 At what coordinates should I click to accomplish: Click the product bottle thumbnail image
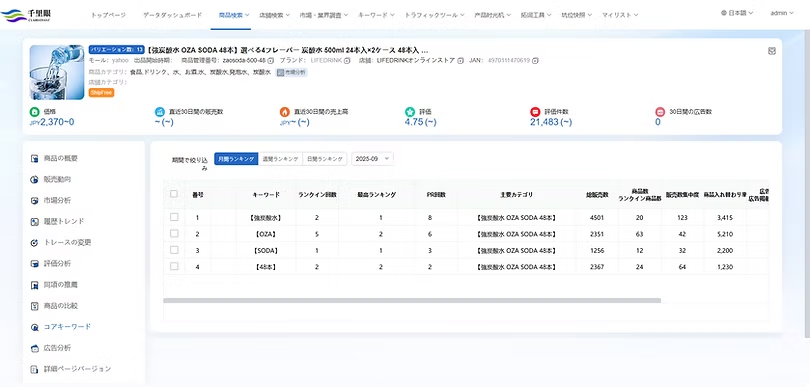(57, 72)
